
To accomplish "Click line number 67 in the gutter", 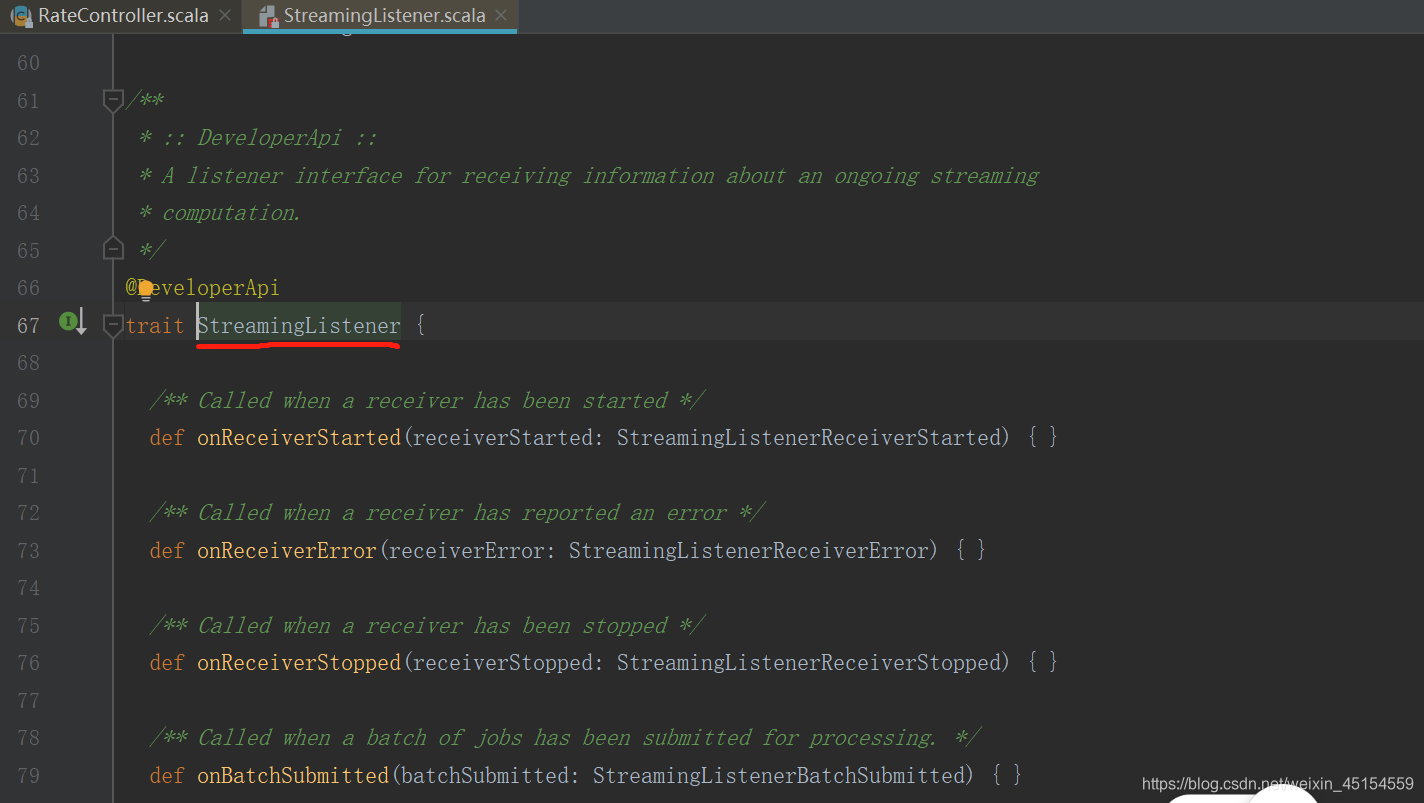I will click(28, 325).
